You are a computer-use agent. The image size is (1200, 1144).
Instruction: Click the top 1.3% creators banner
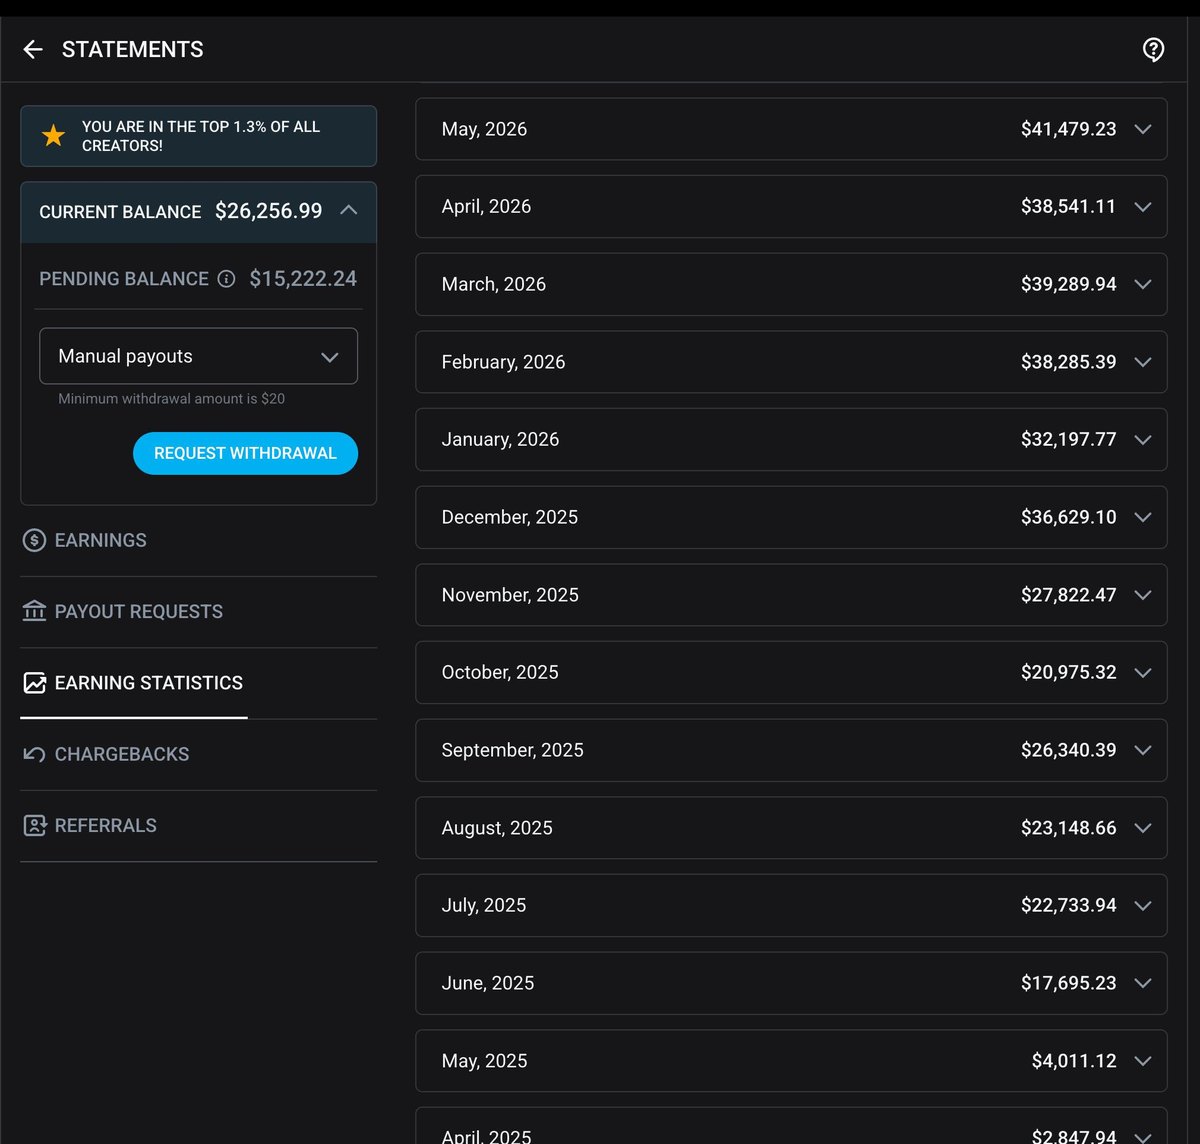click(198, 136)
